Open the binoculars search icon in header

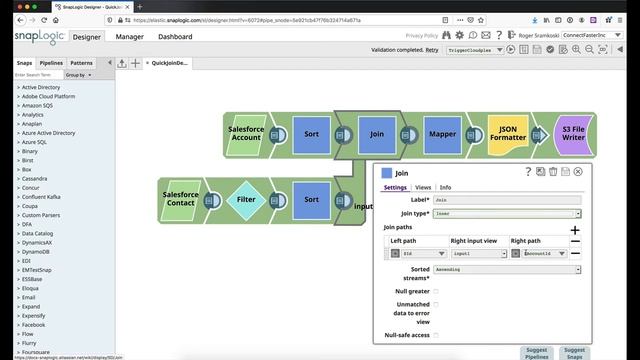tap(446, 36)
